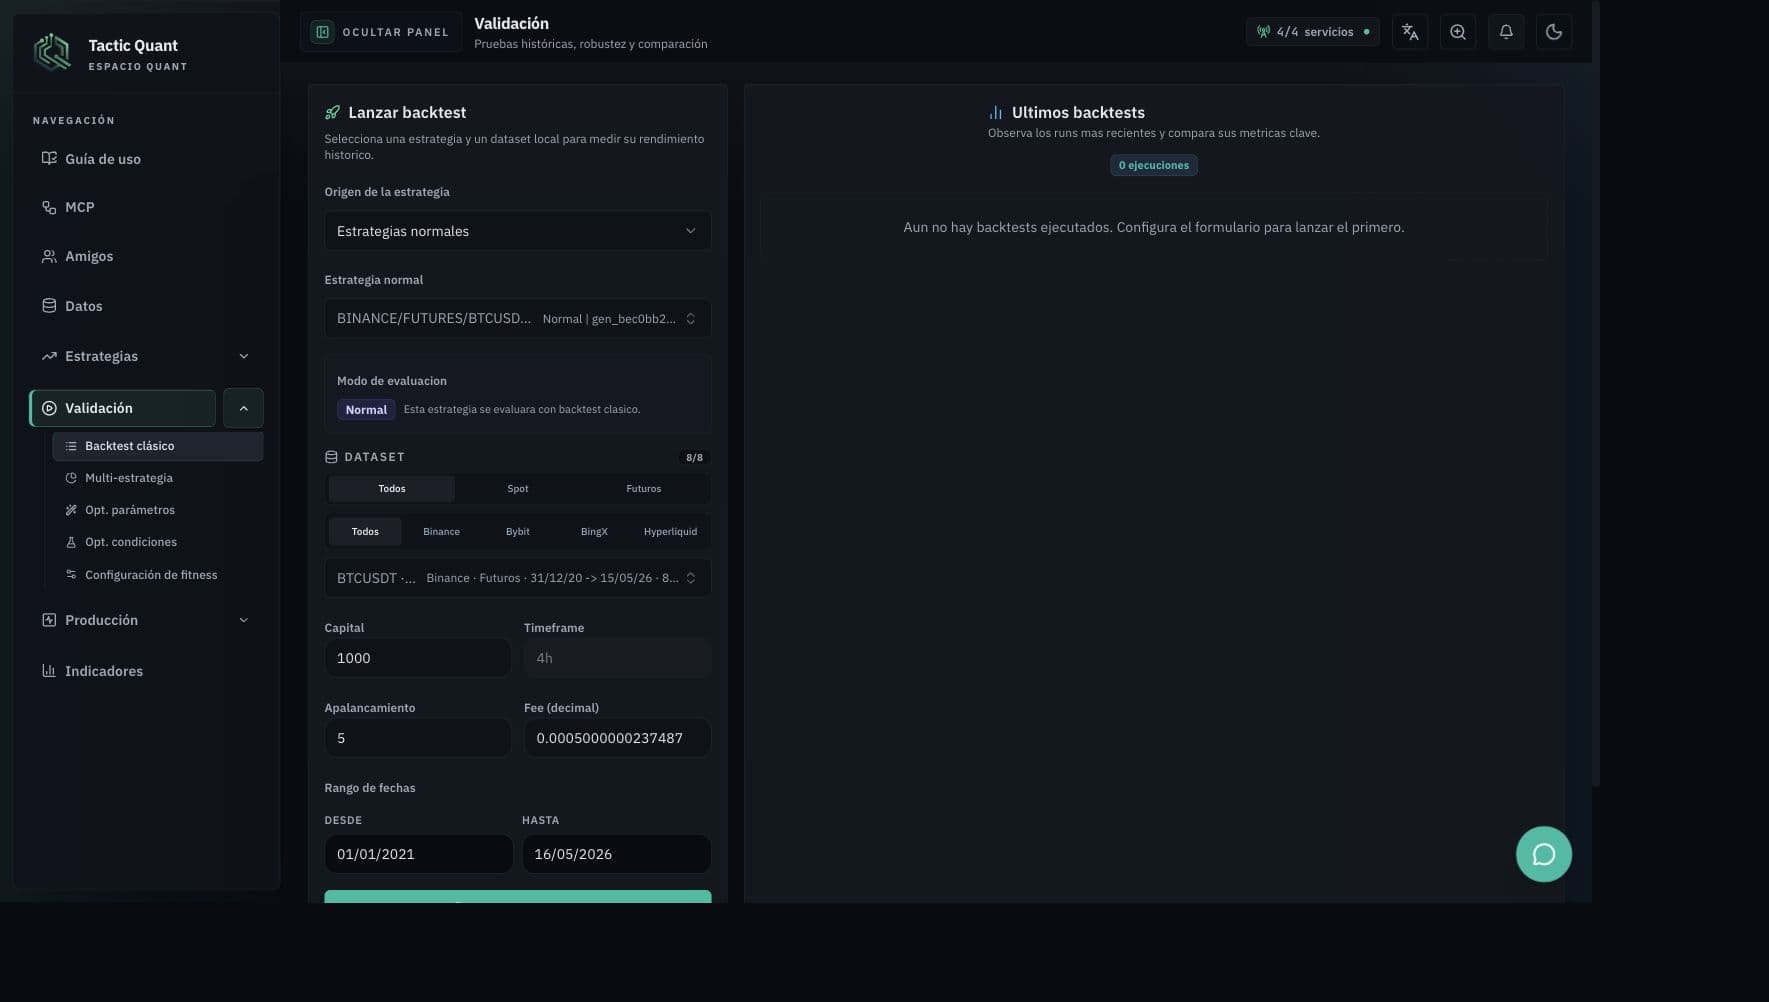Click the Producción activity icon
This screenshot has width=1769, height=1002.
coord(49,620)
